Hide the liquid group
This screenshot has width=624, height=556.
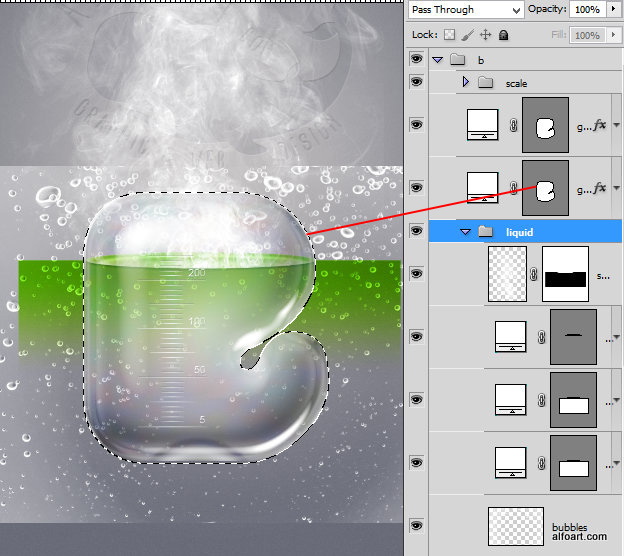(416, 231)
